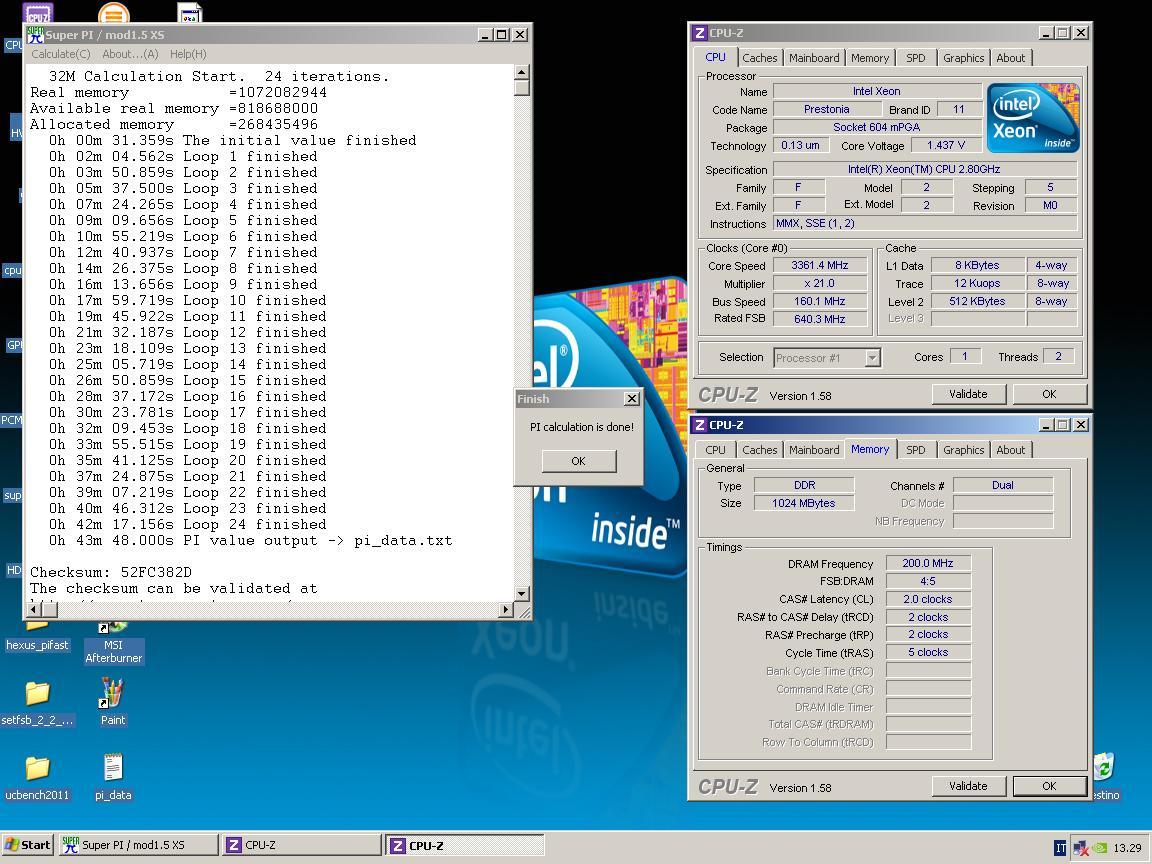Click OK in the Finish dialog
1152x864 pixels.
tap(578, 461)
